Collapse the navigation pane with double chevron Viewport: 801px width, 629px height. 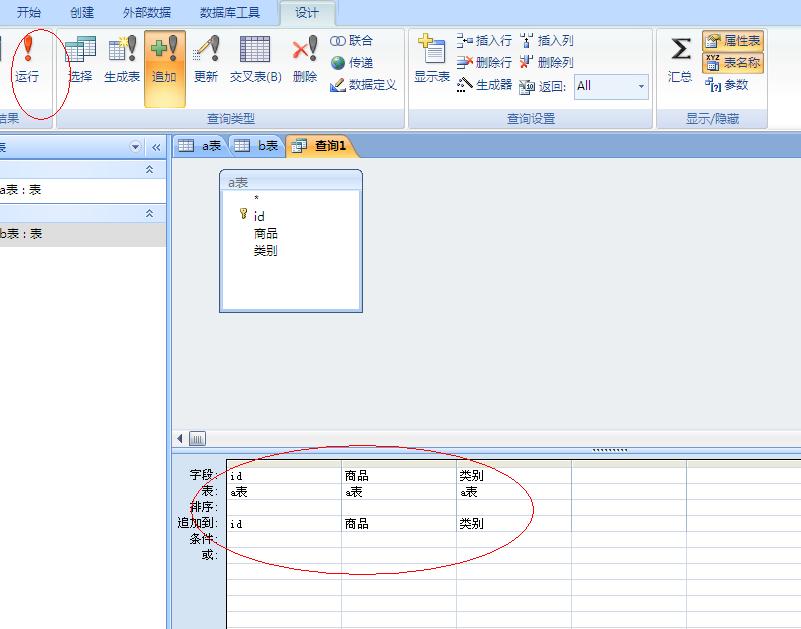pyautogui.click(x=156, y=148)
